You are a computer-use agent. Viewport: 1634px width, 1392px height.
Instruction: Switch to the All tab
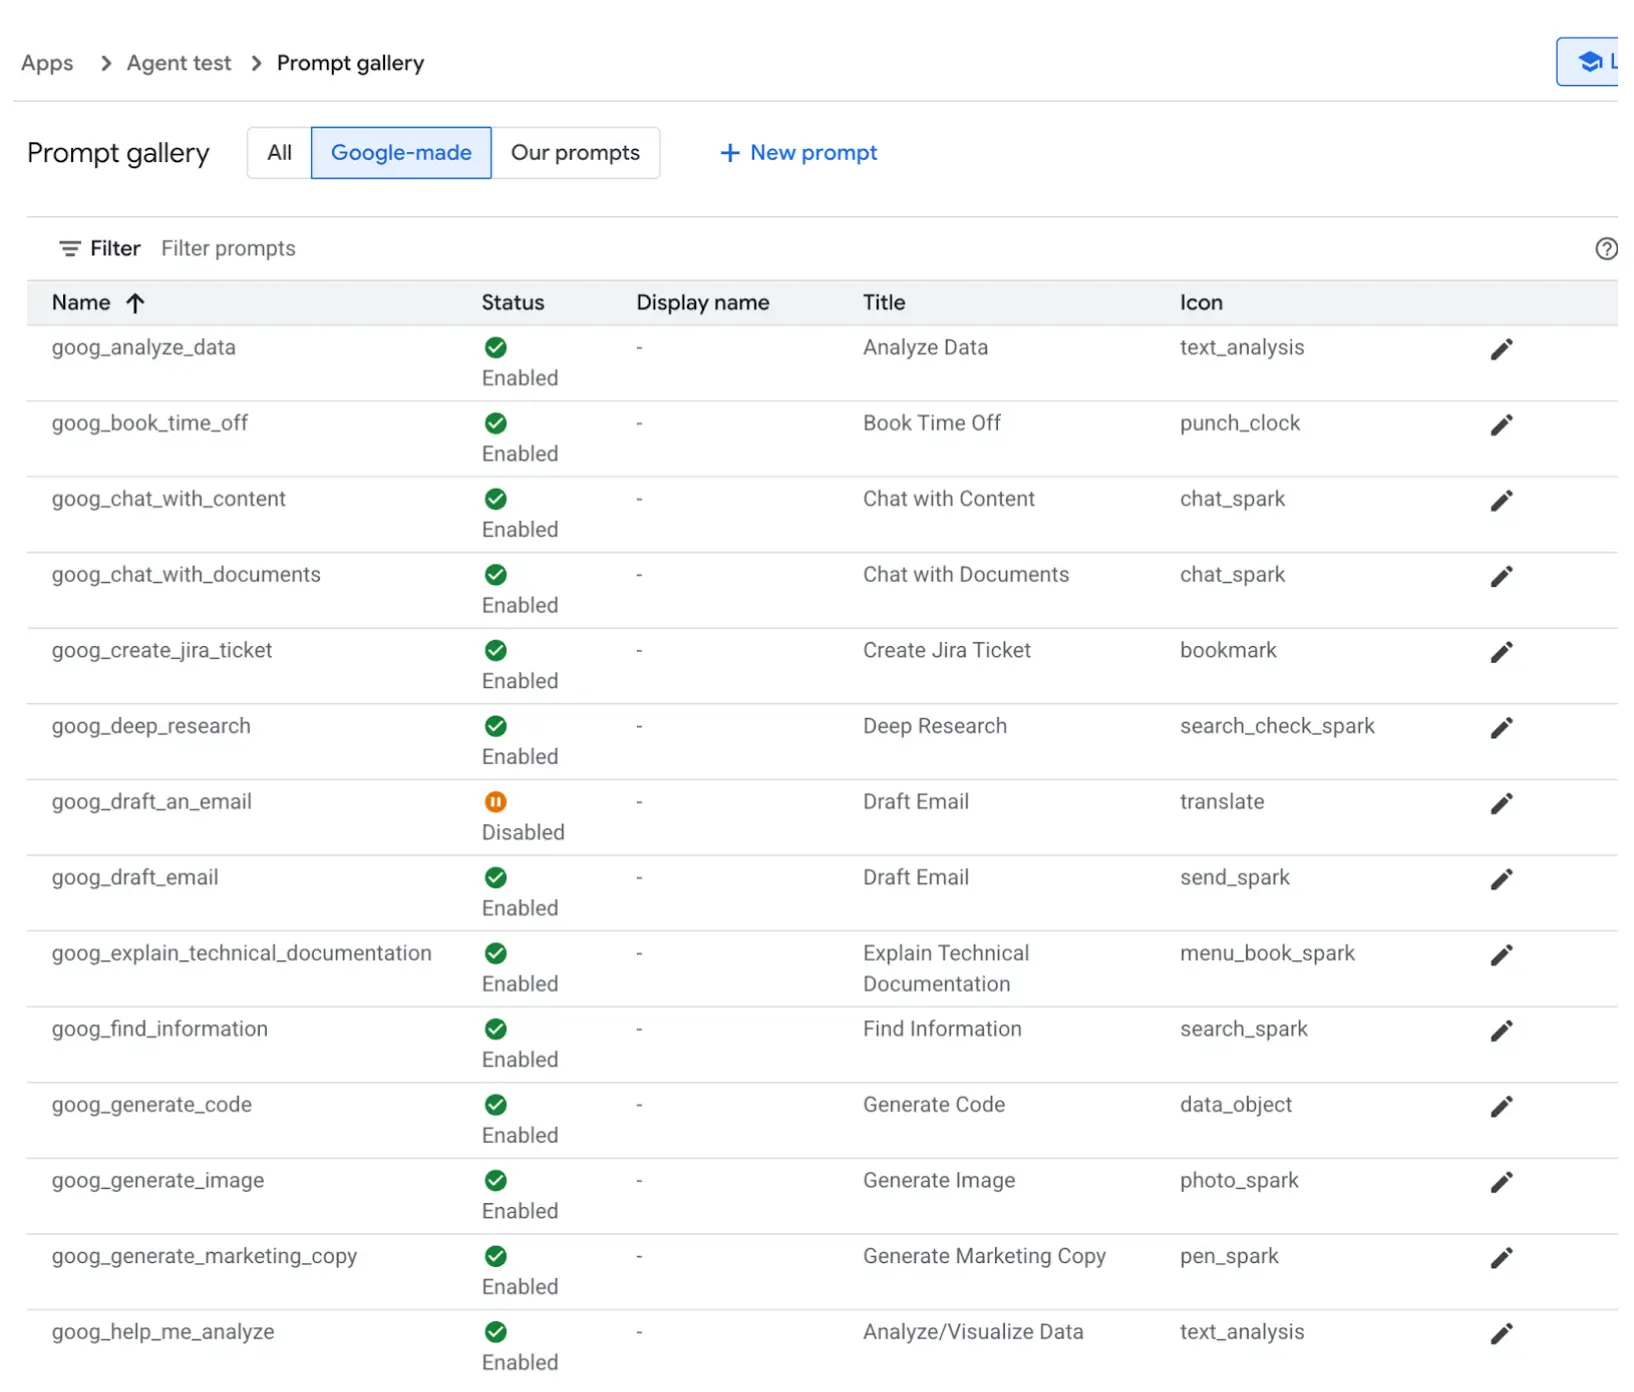[279, 153]
